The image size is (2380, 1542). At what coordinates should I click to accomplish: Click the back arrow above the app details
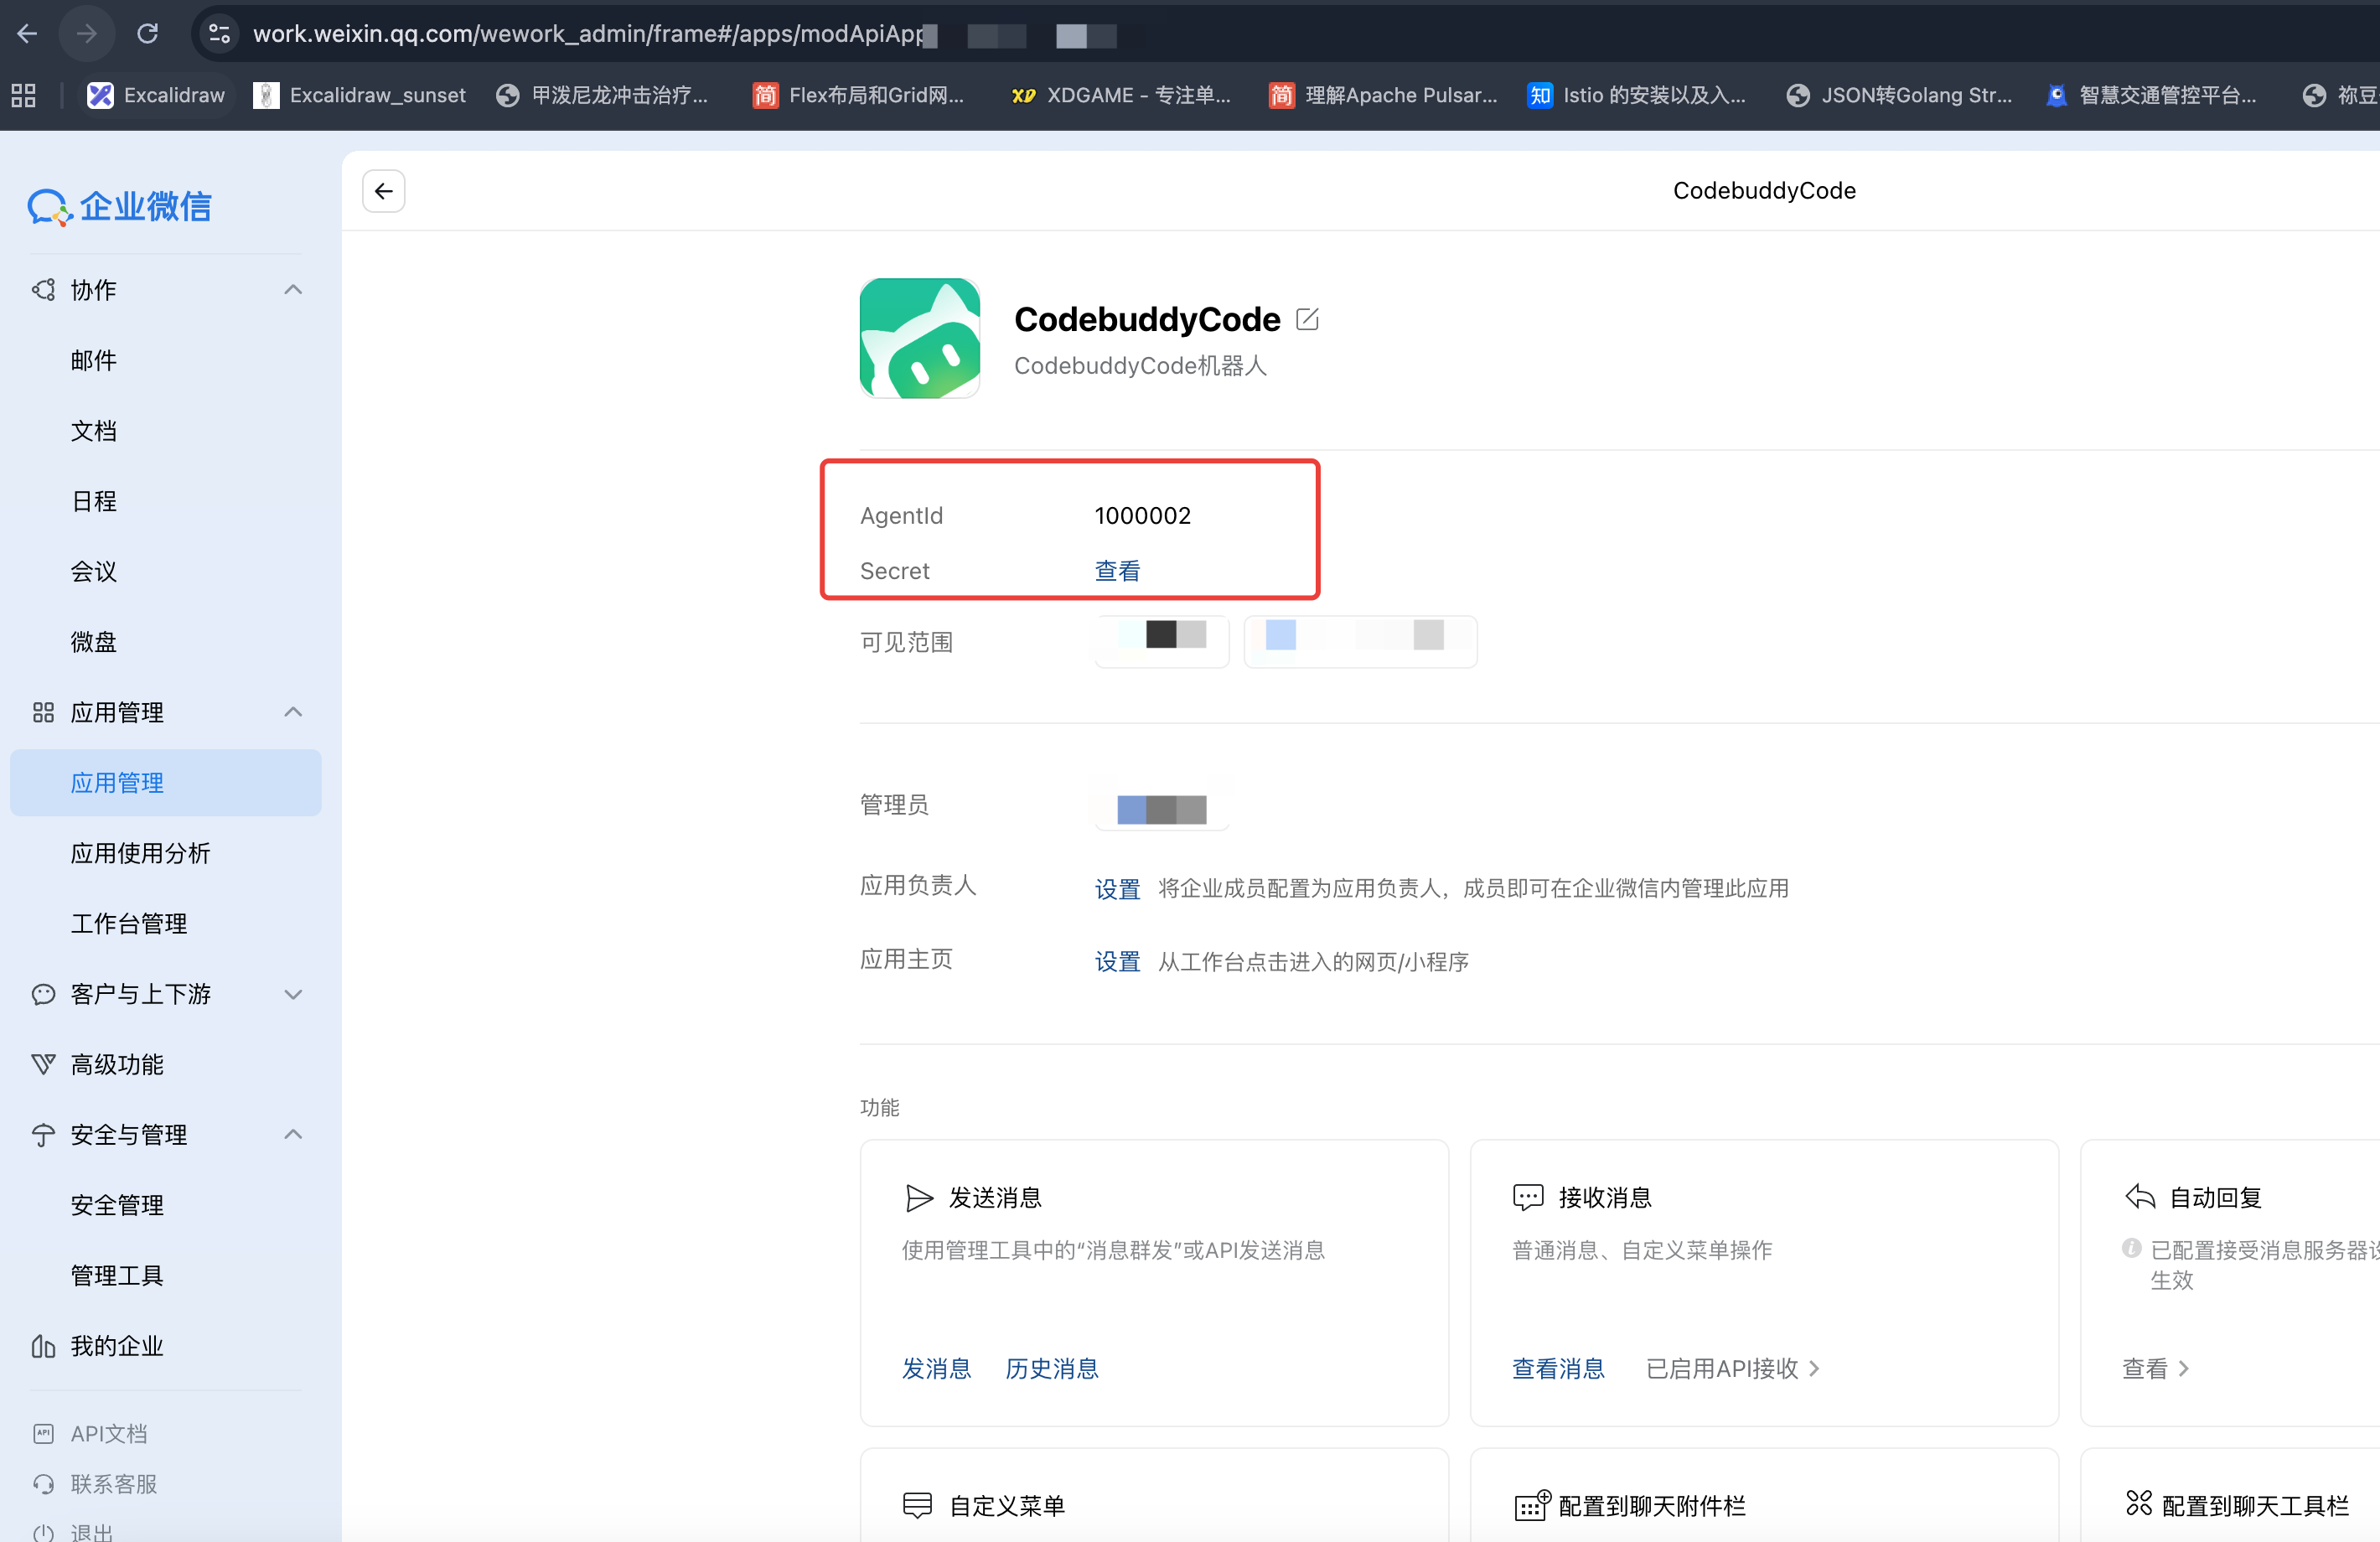pos(383,190)
